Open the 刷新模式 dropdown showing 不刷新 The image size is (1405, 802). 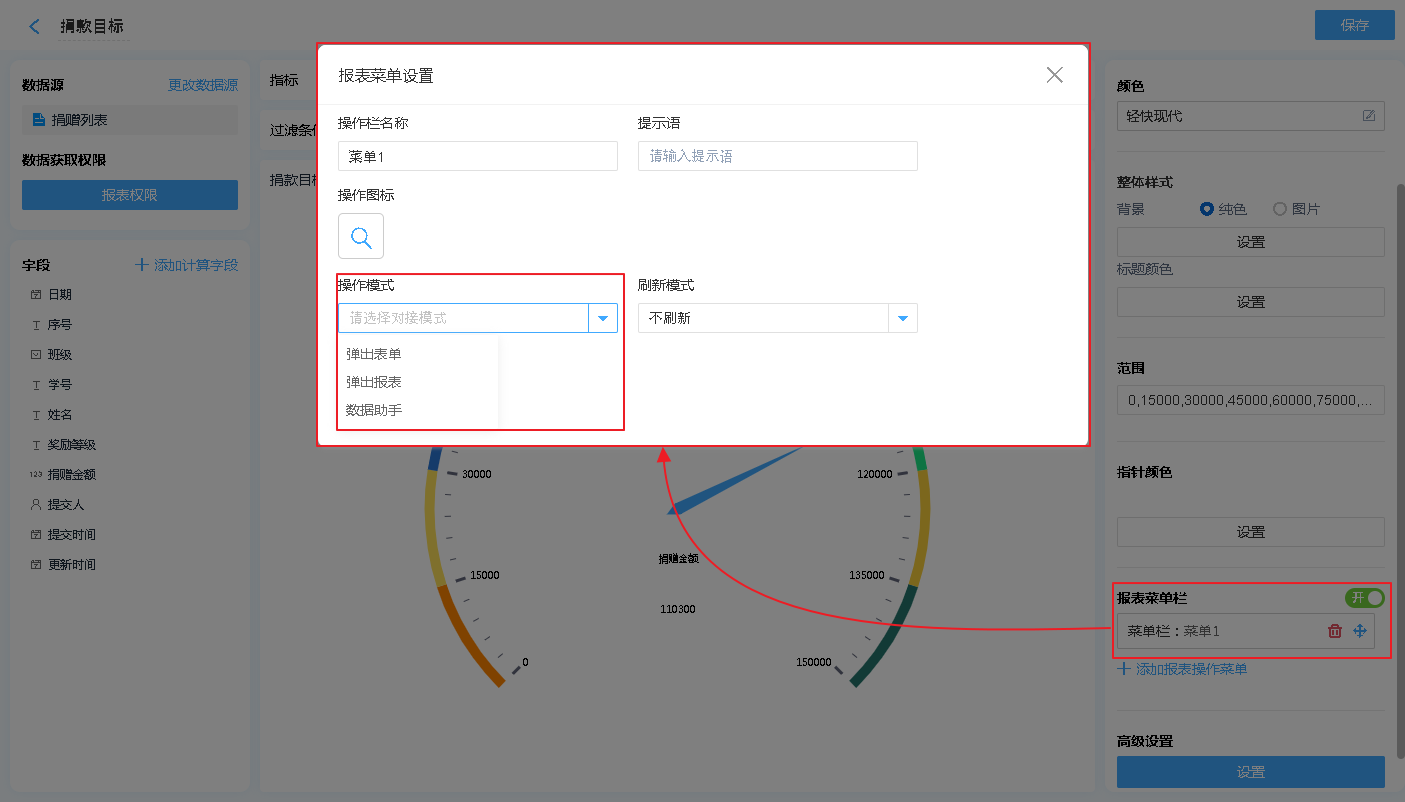click(902, 318)
